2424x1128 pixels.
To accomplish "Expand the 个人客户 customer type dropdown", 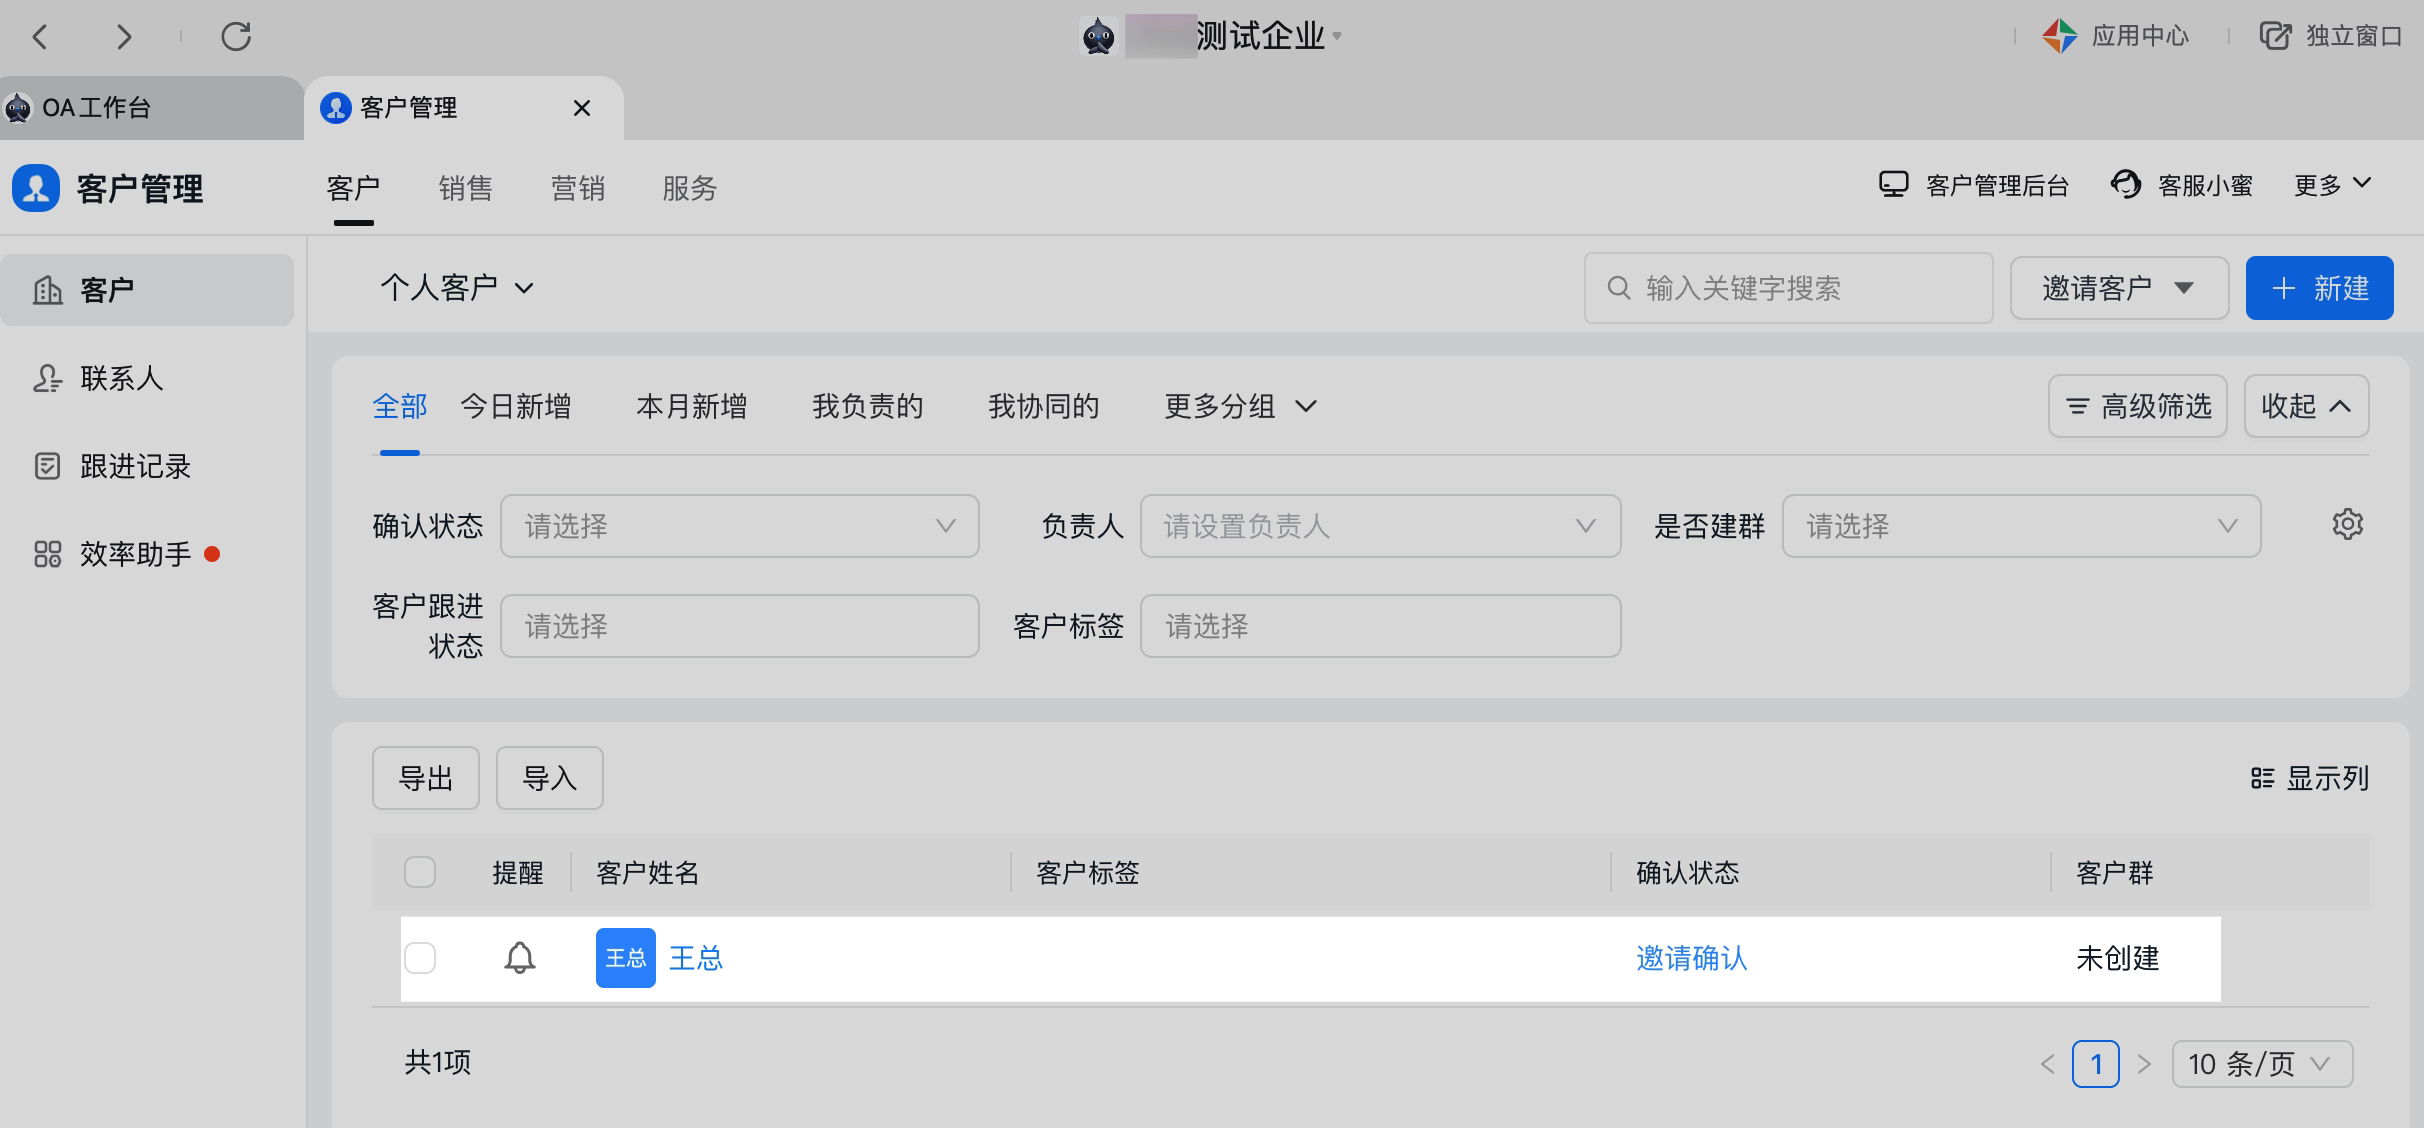I will (x=456, y=288).
